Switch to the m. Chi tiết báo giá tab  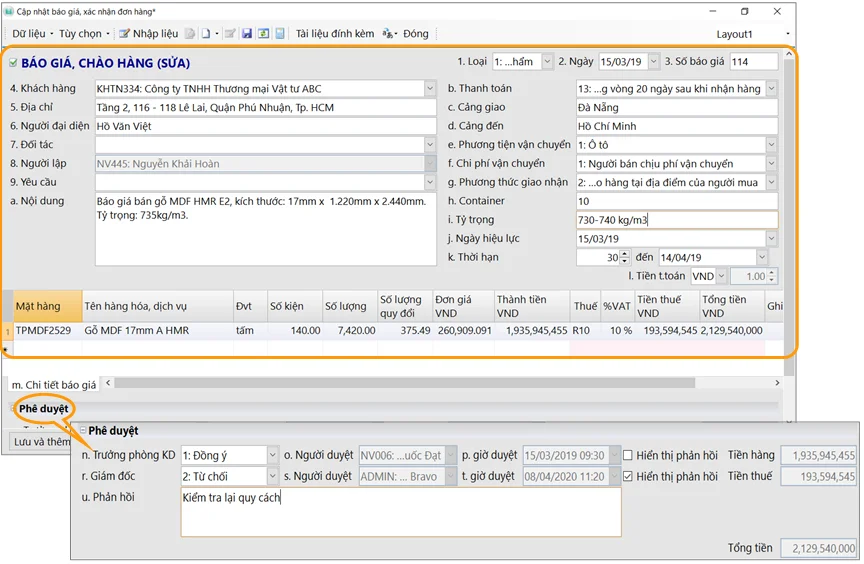(53, 385)
